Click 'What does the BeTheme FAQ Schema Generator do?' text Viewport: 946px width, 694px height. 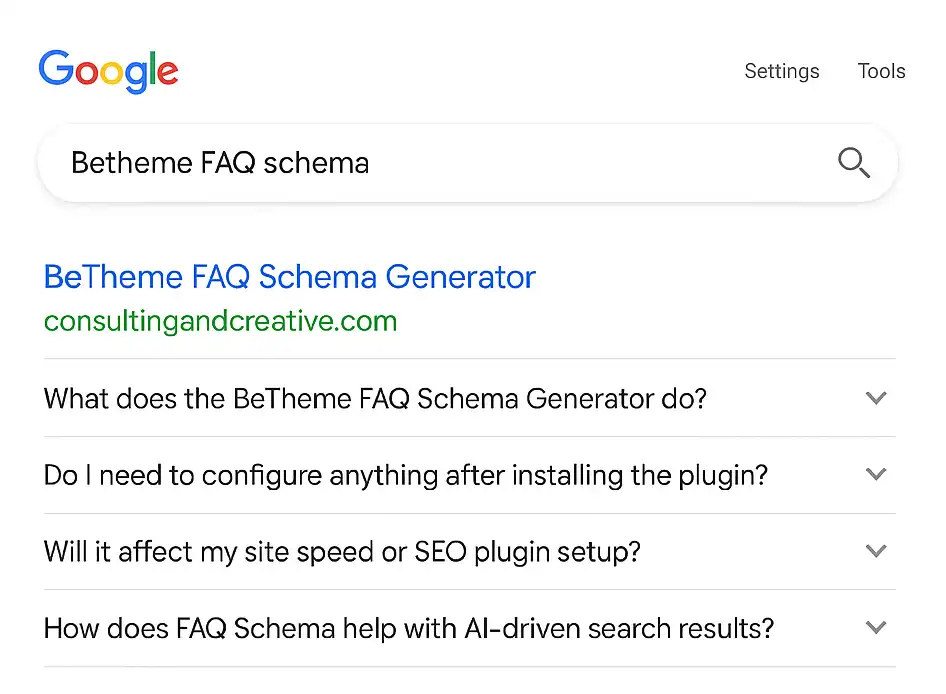pos(375,399)
